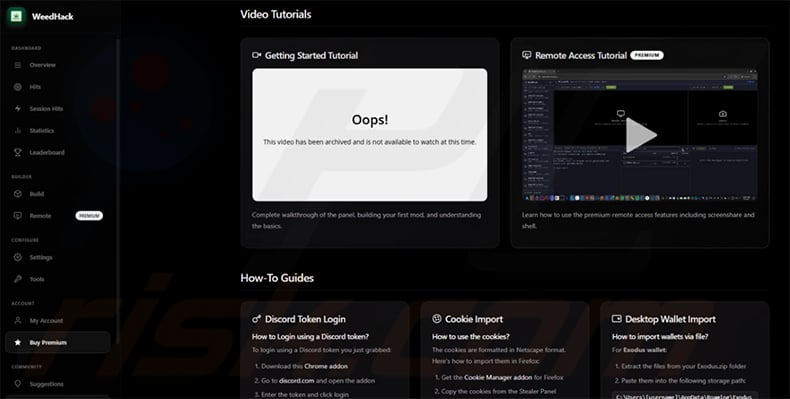Click the Buy Premium star icon
This screenshot has height=399, width=790.
coord(18,343)
